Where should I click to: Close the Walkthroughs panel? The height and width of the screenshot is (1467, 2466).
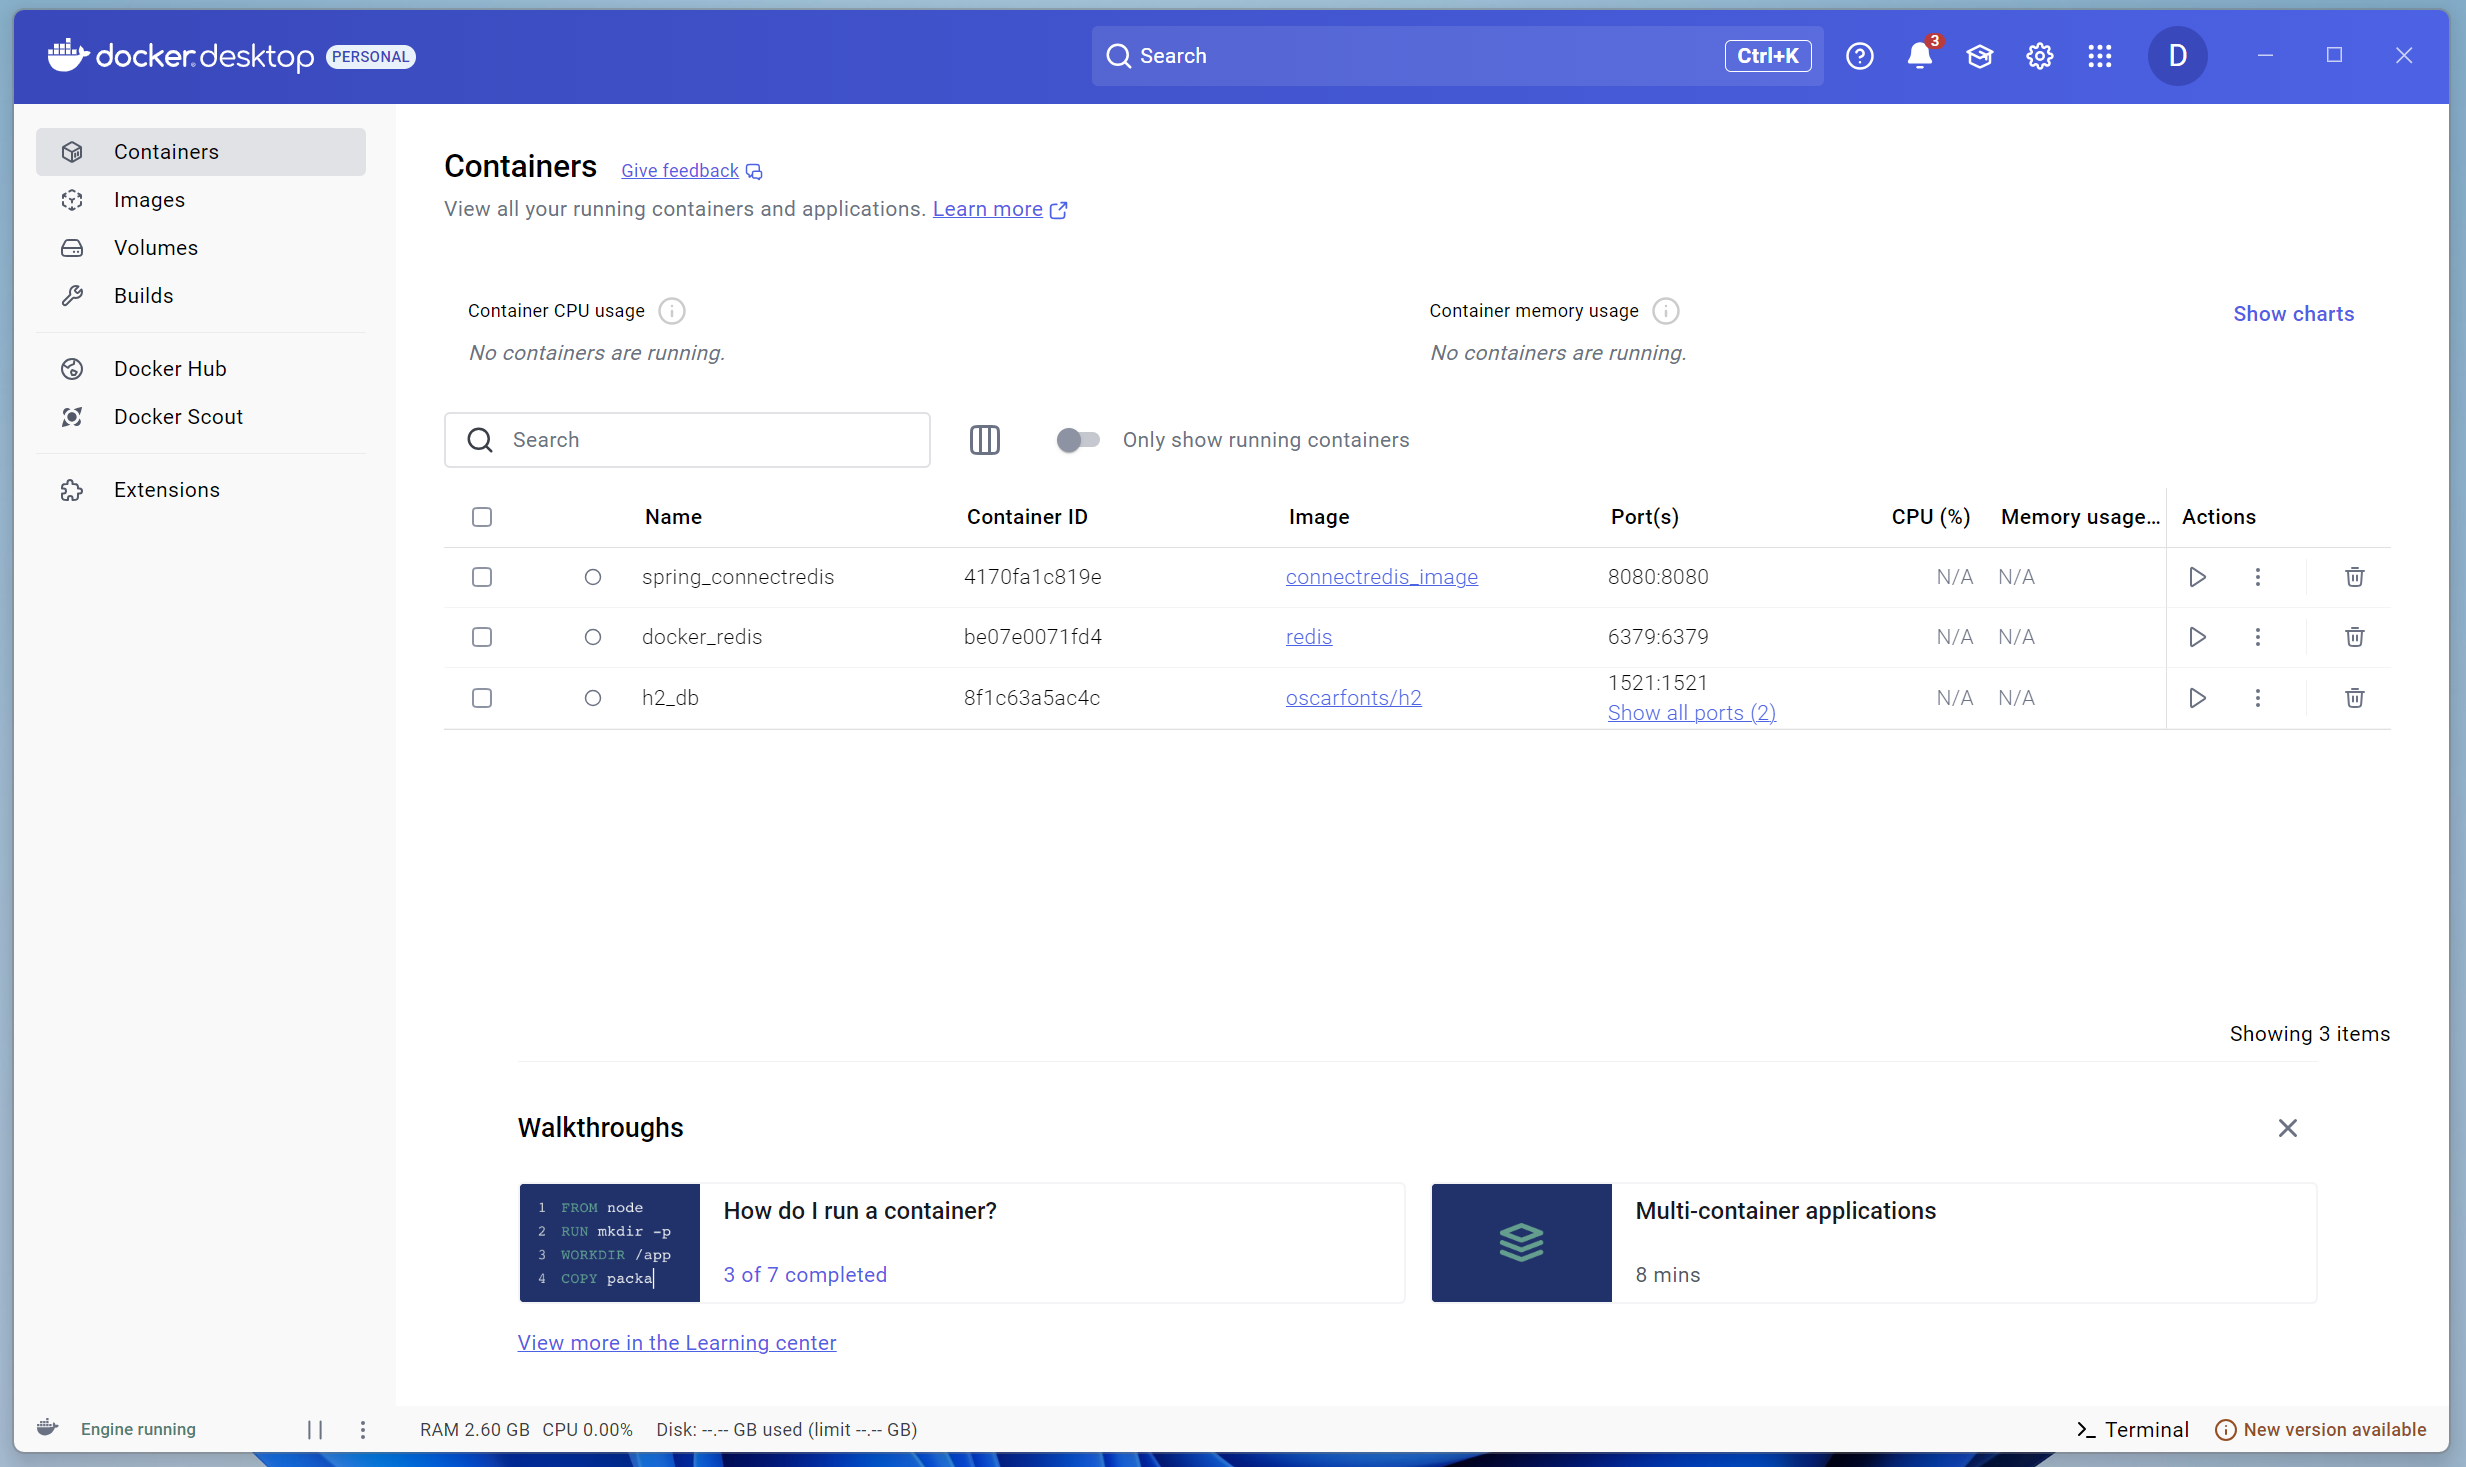[2287, 1128]
